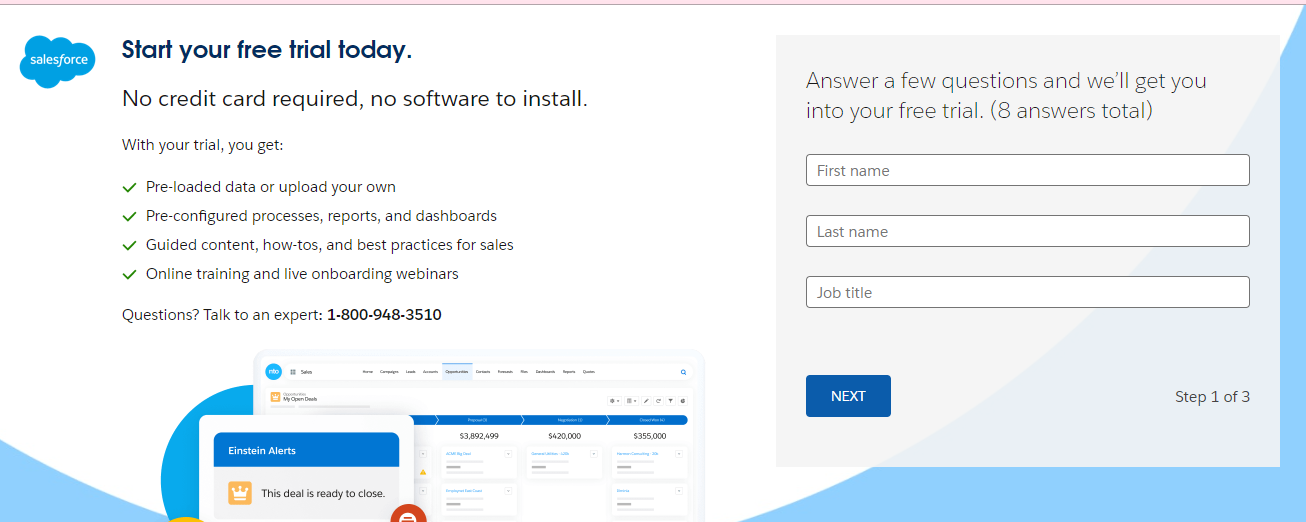This screenshot has height=522, width=1306.
Task: Click the Opportunities tab in the preview
Action: pyautogui.click(x=457, y=372)
